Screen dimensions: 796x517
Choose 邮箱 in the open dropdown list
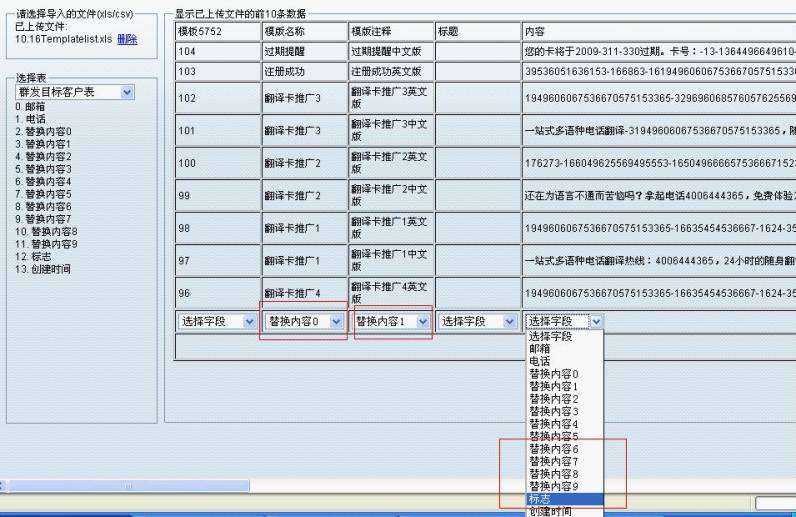click(x=540, y=349)
